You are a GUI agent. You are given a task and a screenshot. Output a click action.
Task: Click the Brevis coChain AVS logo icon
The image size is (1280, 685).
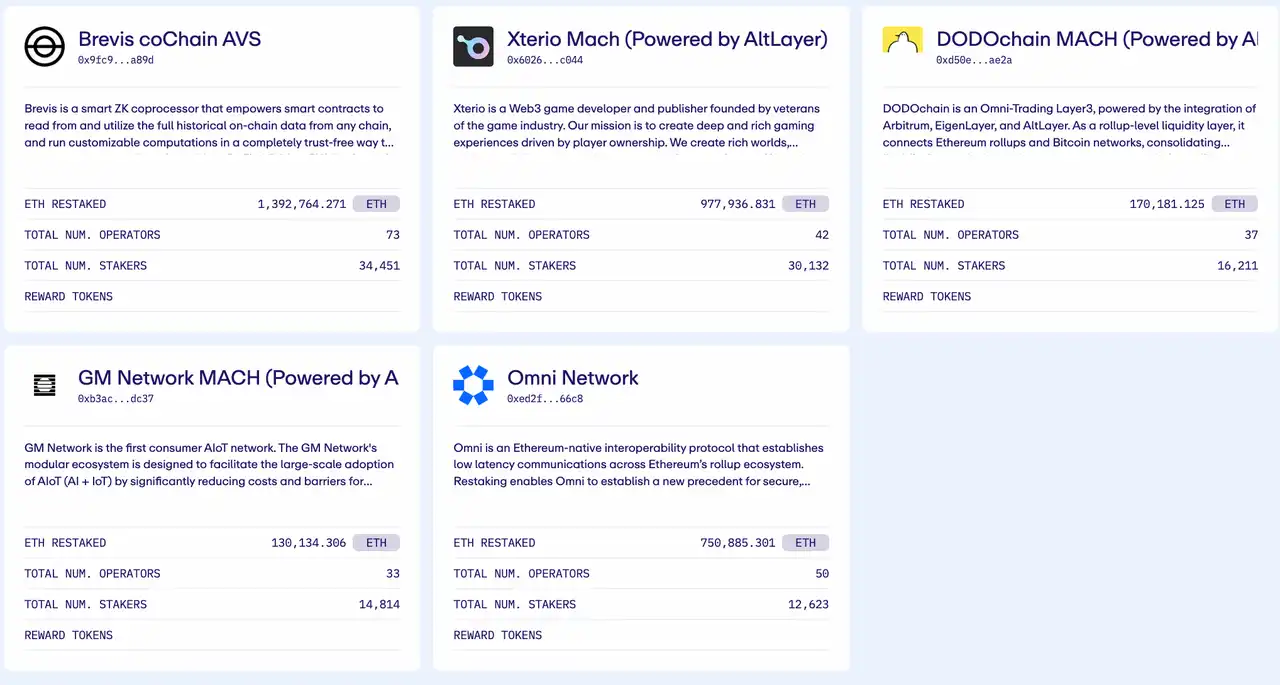pyautogui.click(x=45, y=47)
